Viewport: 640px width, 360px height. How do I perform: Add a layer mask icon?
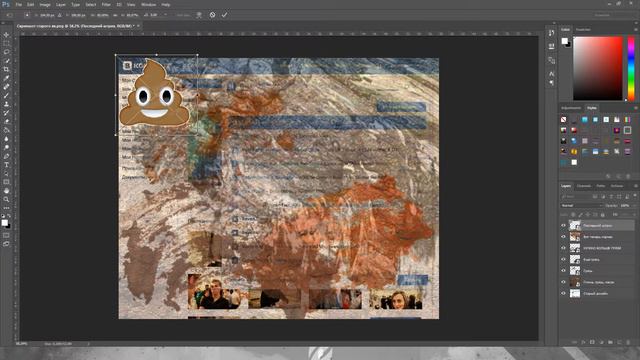click(x=592, y=342)
